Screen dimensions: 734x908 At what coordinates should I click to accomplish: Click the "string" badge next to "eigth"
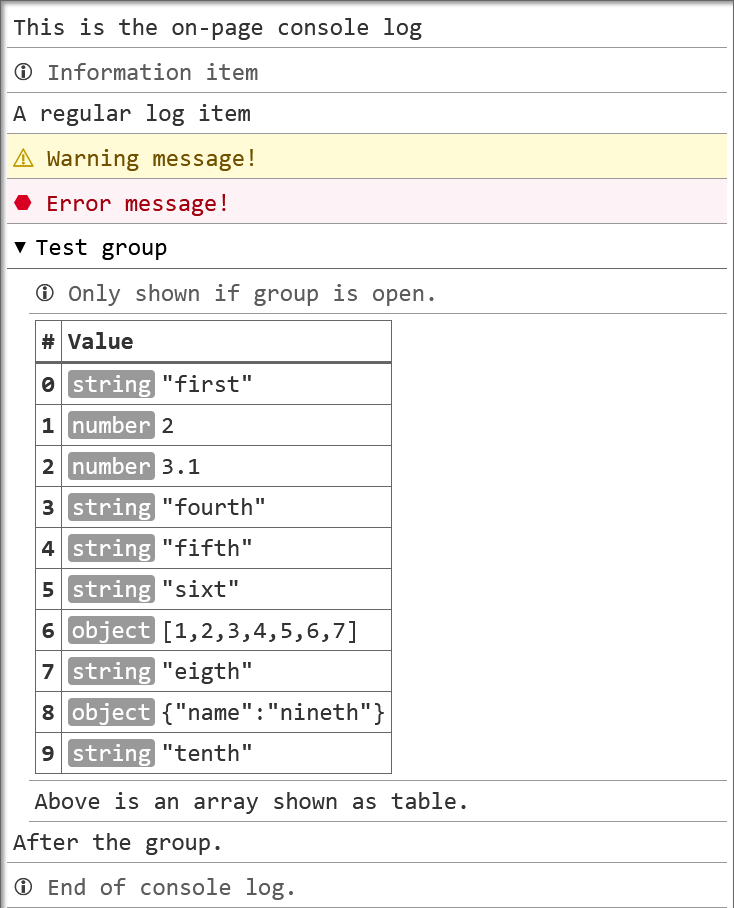click(111, 671)
